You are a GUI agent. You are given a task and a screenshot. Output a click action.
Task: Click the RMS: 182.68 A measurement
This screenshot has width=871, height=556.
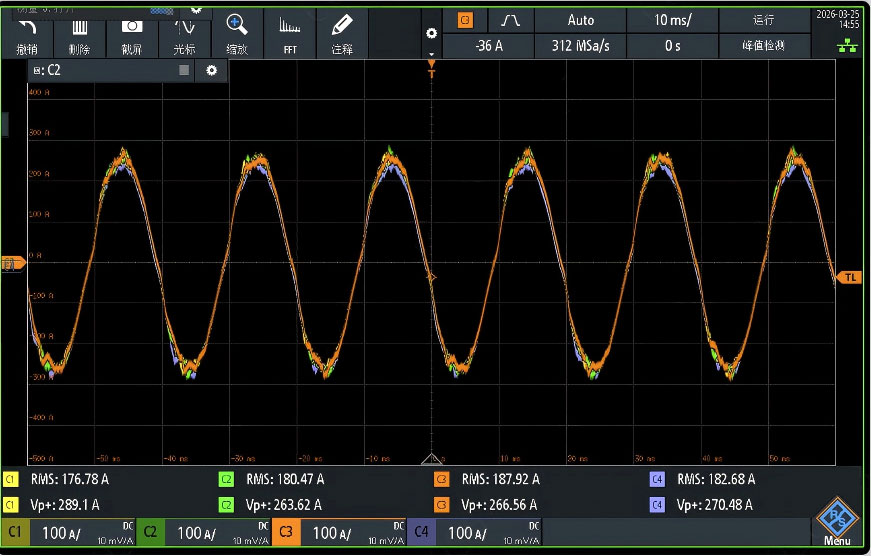pos(716,479)
